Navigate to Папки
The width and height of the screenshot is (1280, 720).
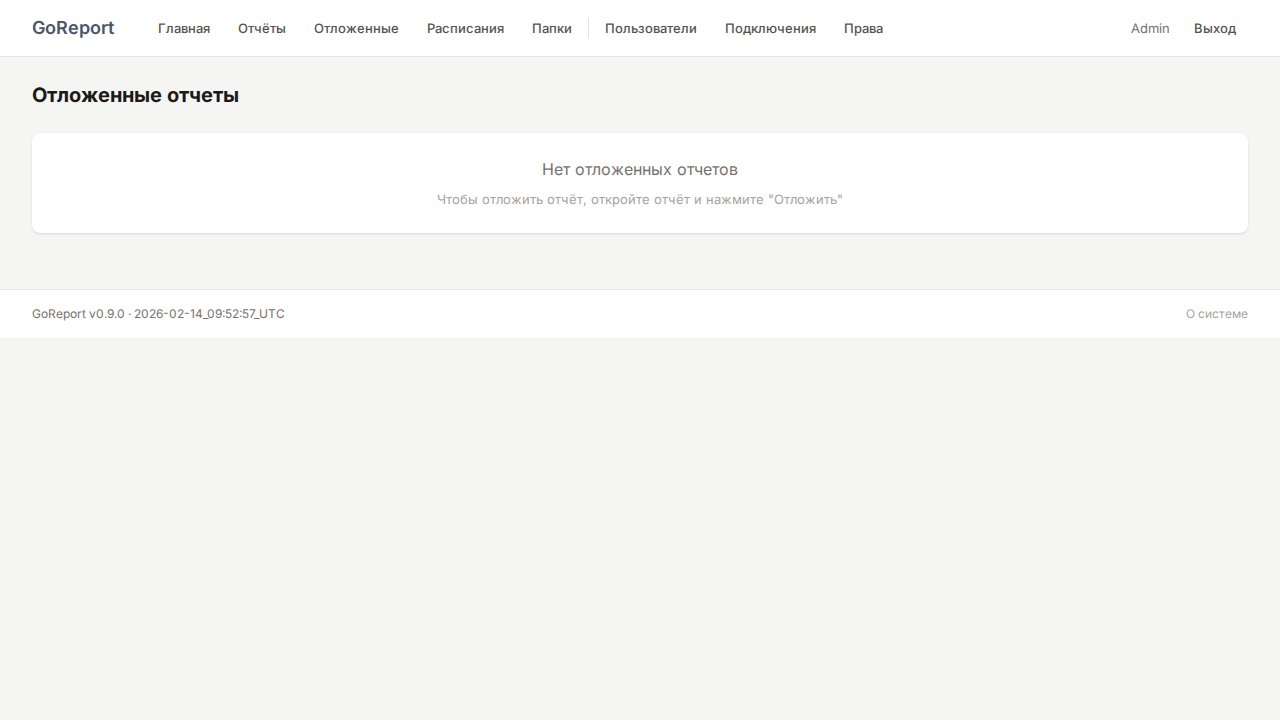[x=552, y=28]
